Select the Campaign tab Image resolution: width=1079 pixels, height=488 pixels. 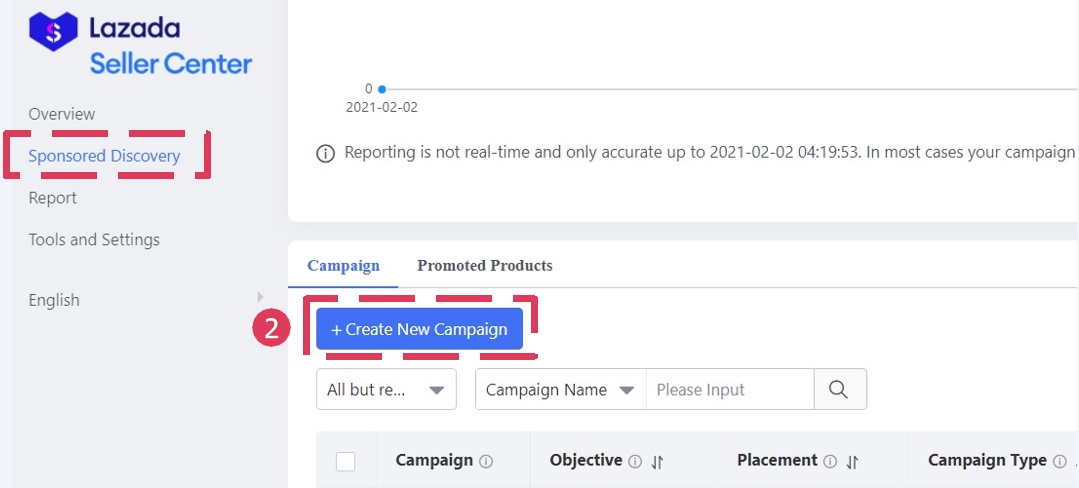click(343, 266)
